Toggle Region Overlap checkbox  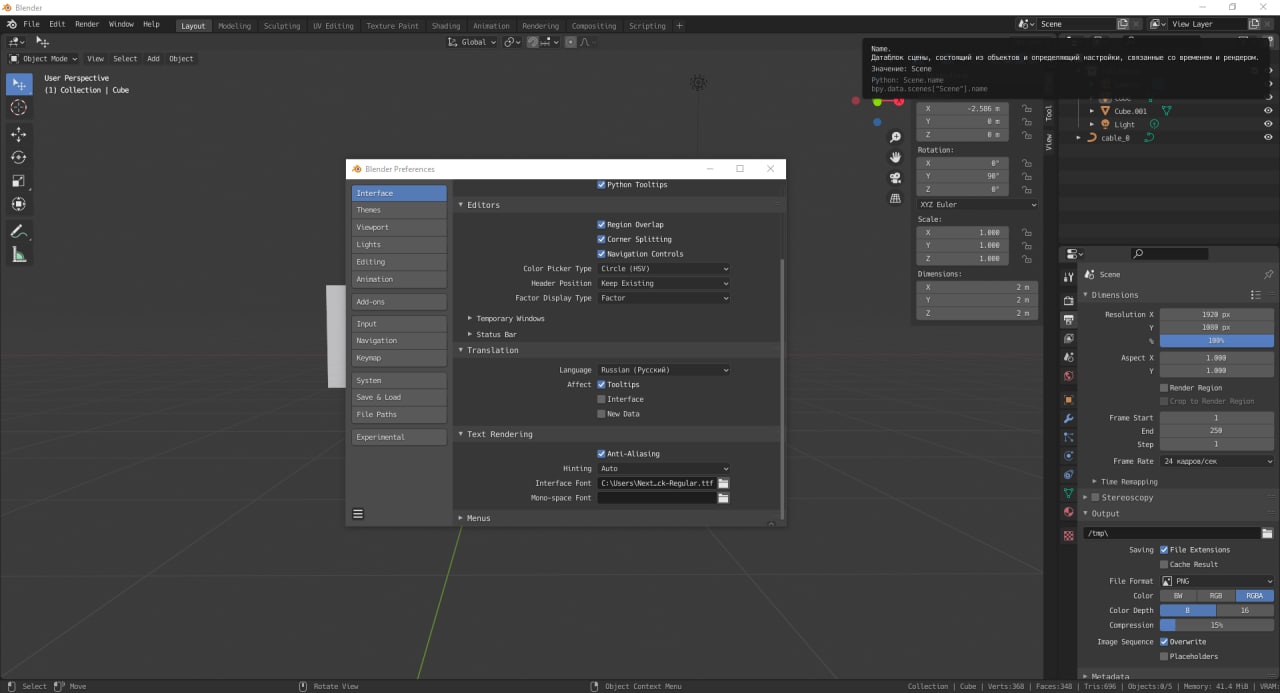tap(601, 225)
